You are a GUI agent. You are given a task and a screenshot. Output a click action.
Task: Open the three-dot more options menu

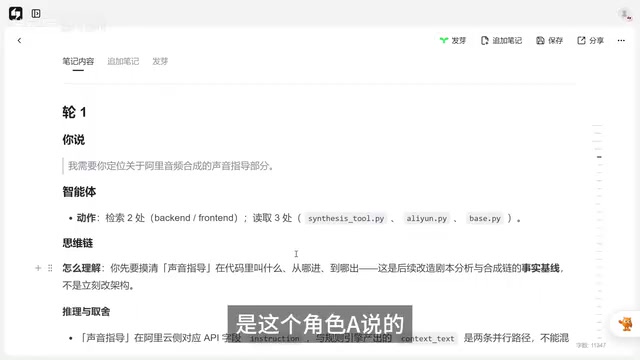click(x=621, y=40)
